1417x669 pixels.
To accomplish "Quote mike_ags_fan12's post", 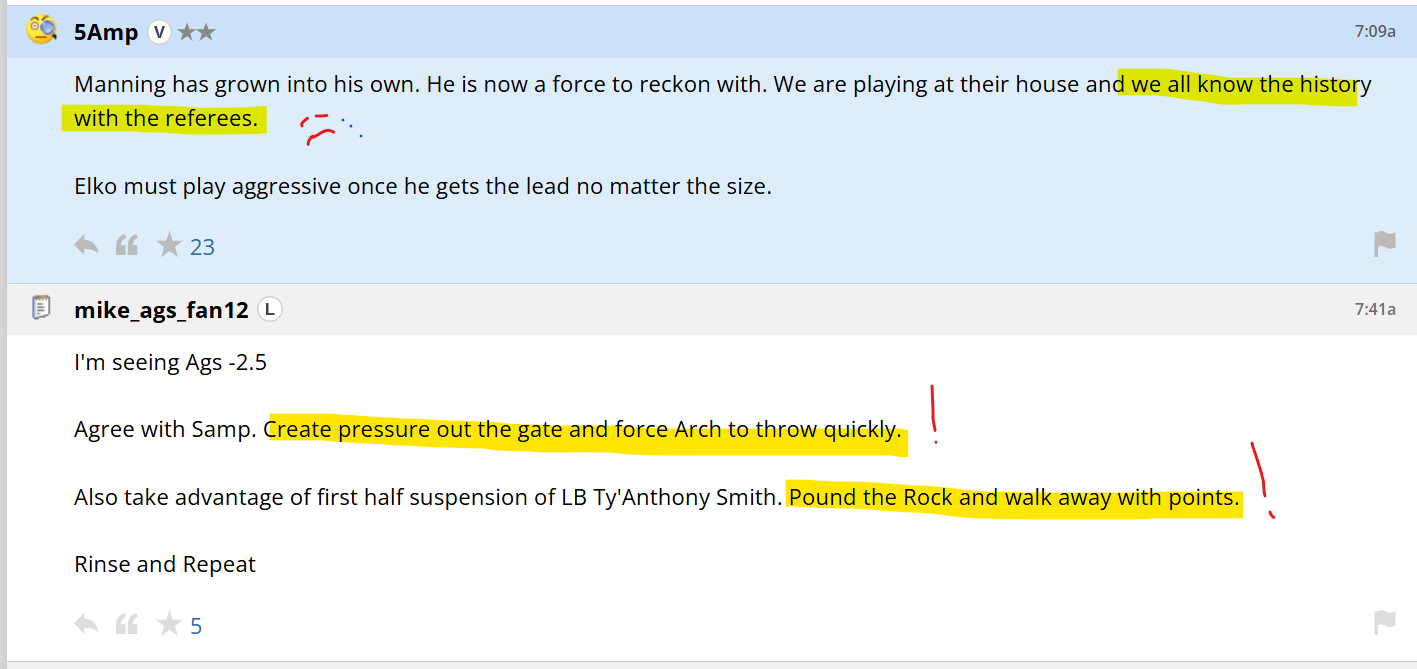I will pyautogui.click(x=127, y=625).
